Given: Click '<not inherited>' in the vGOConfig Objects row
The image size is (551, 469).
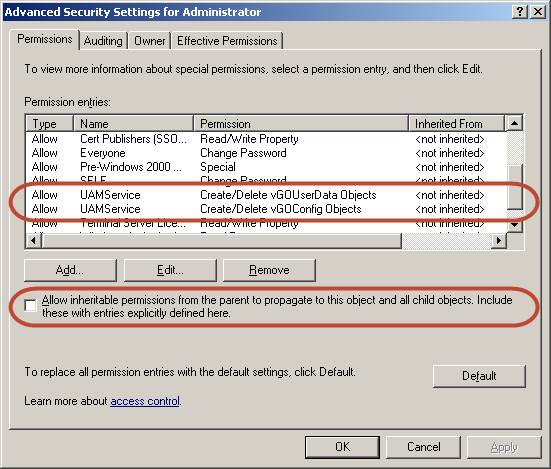Looking at the screenshot, I should (x=450, y=209).
